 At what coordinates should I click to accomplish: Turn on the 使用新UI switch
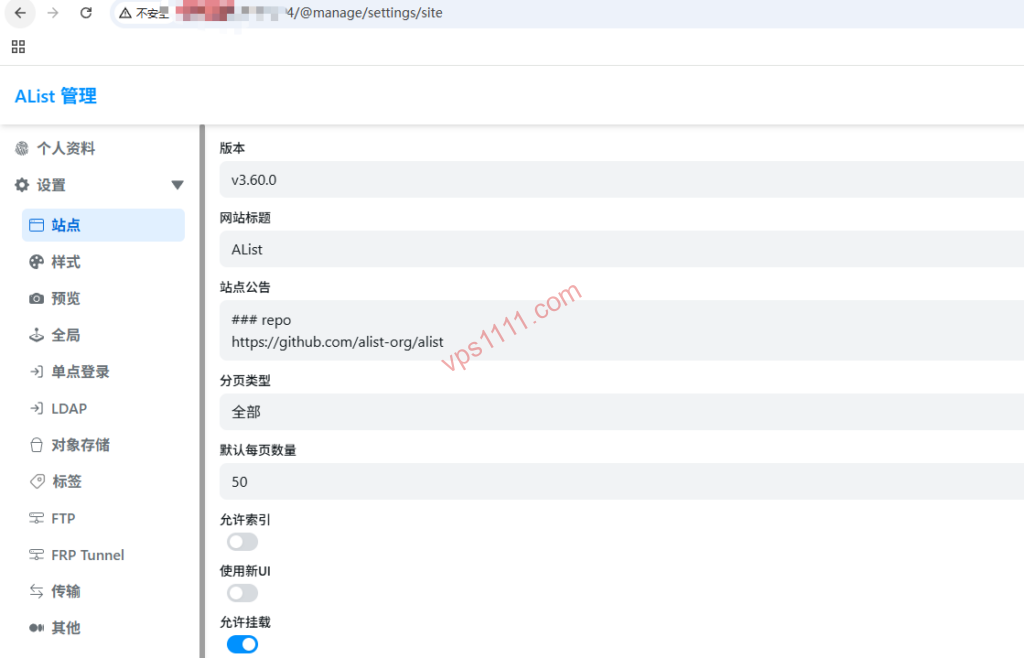point(242,593)
